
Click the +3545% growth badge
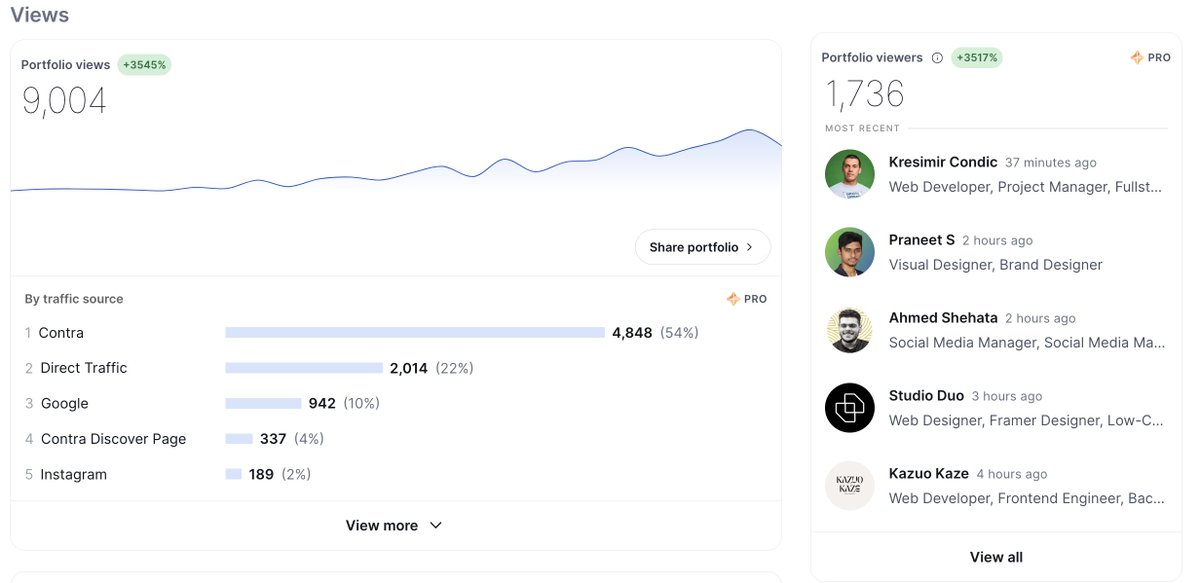point(145,65)
